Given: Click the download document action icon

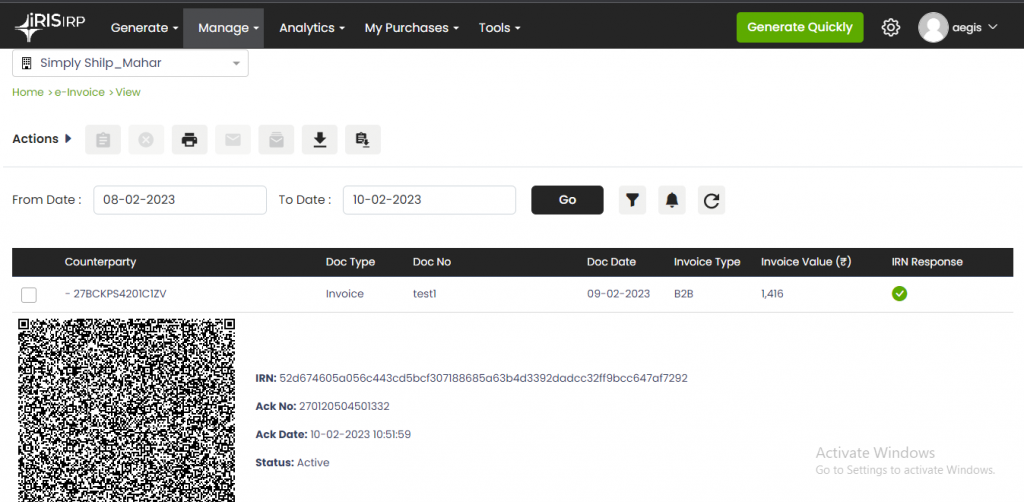Looking at the screenshot, I should point(363,139).
